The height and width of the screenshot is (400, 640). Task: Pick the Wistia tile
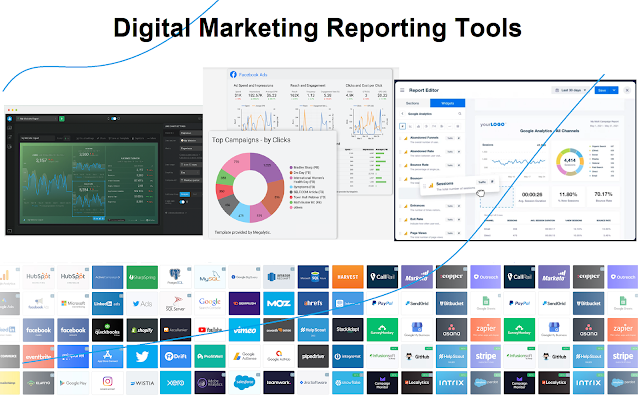coord(142,382)
